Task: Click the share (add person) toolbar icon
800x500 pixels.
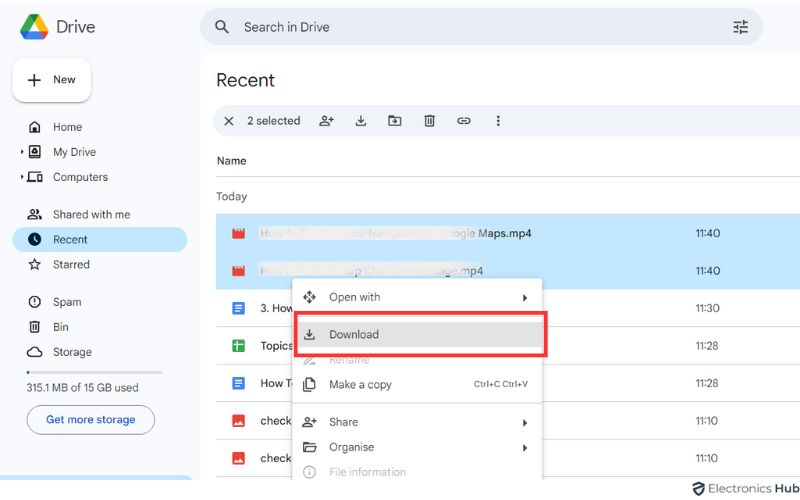Action: tap(326, 121)
